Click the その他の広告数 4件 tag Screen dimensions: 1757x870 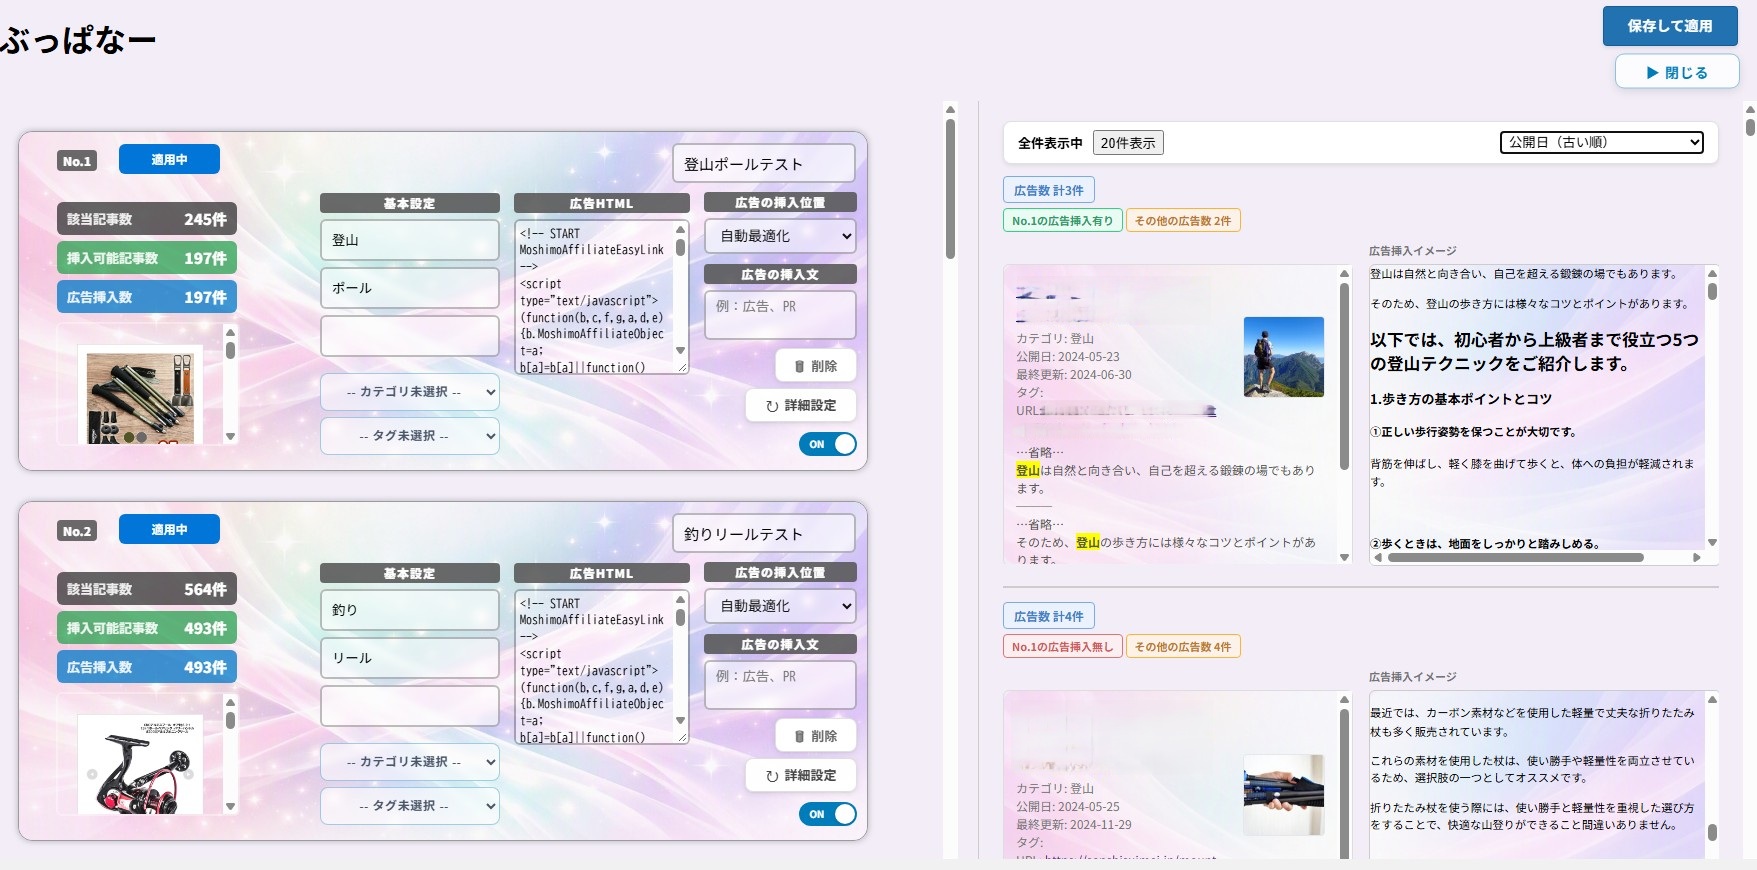[x=1183, y=647]
